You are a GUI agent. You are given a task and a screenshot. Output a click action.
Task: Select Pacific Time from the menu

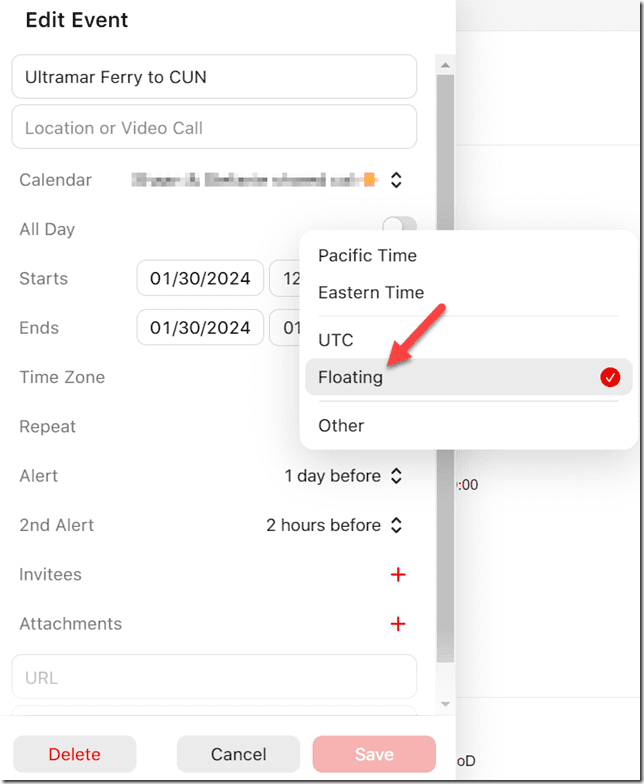[x=367, y=255]
